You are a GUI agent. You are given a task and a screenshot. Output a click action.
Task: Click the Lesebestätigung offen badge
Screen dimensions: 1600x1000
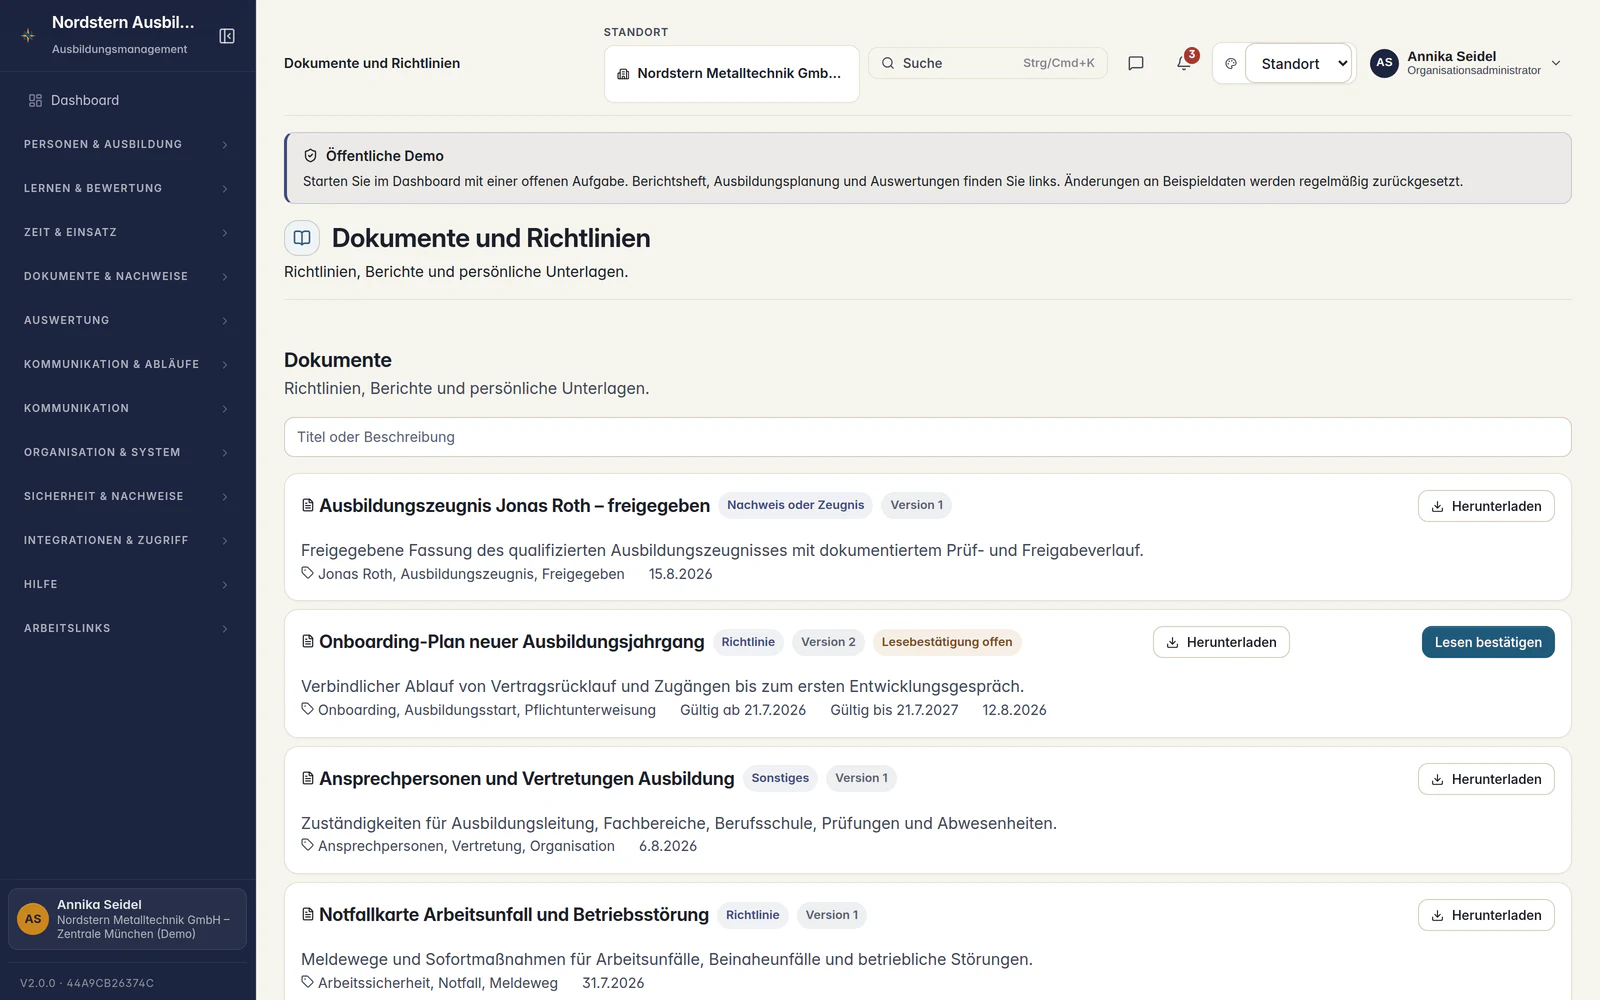pyautogui.click(x=947, y=642)
